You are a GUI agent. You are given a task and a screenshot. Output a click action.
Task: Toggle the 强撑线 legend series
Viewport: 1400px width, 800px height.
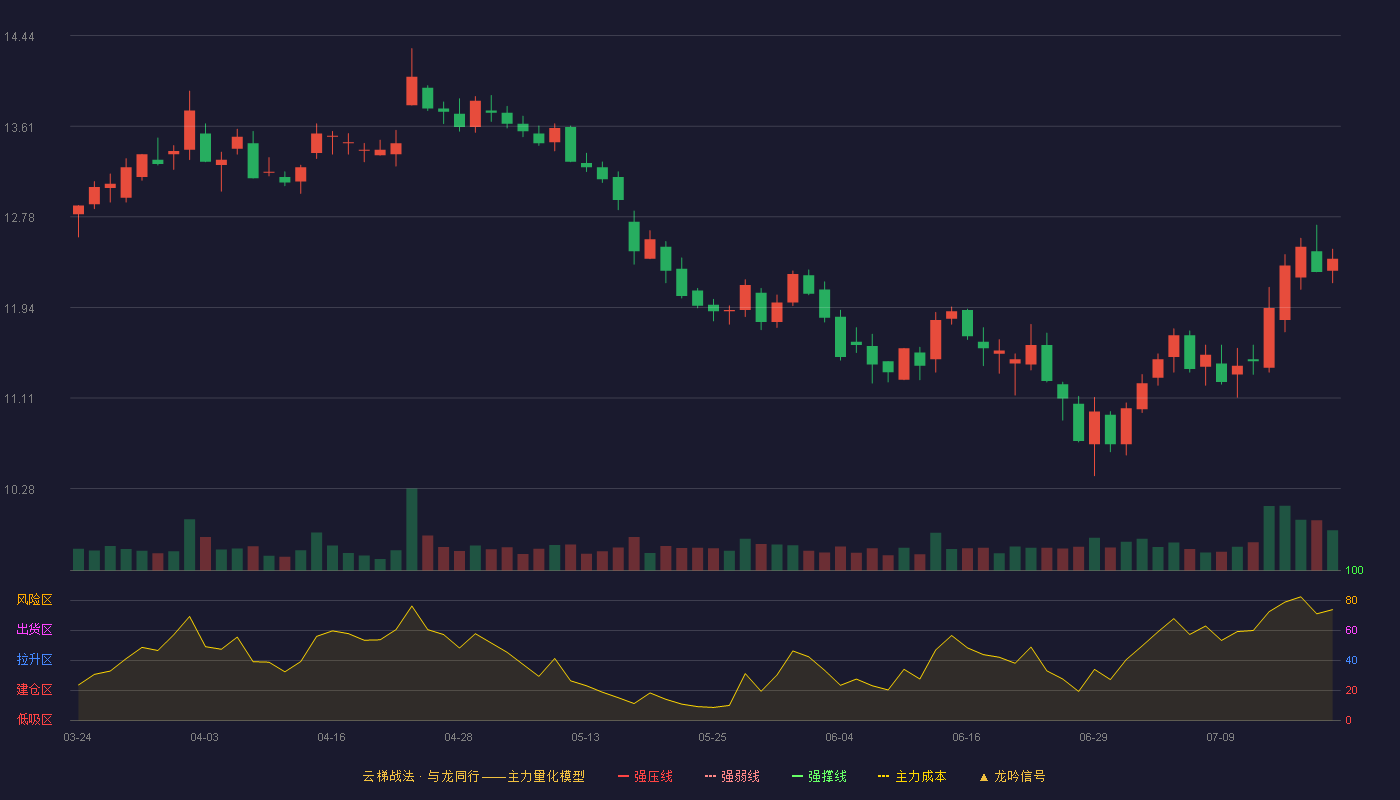(819, 776)
